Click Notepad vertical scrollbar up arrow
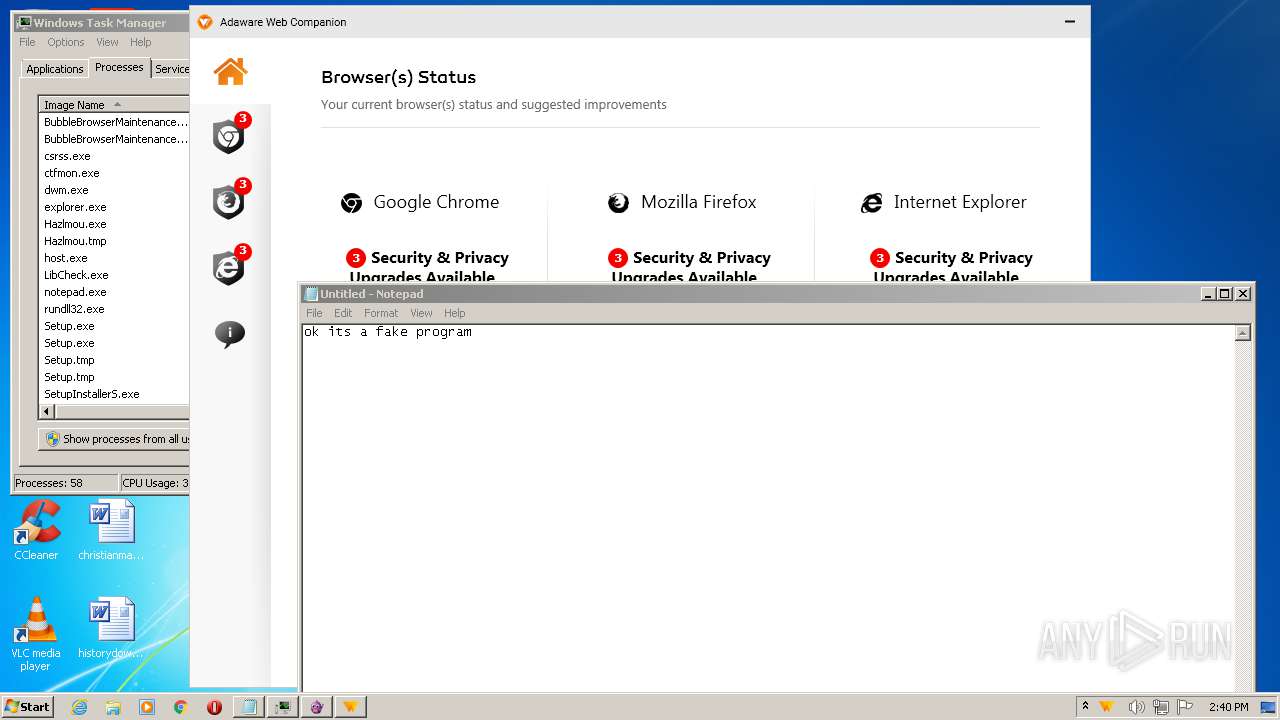The width and height of the screenshot is (1280, 720). tap(1243, 333)
